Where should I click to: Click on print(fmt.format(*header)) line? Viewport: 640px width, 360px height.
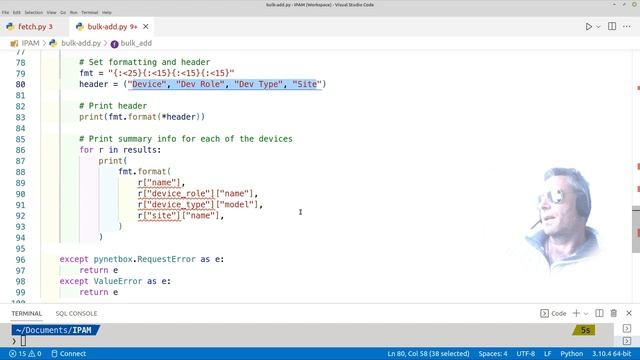point(142,117)
